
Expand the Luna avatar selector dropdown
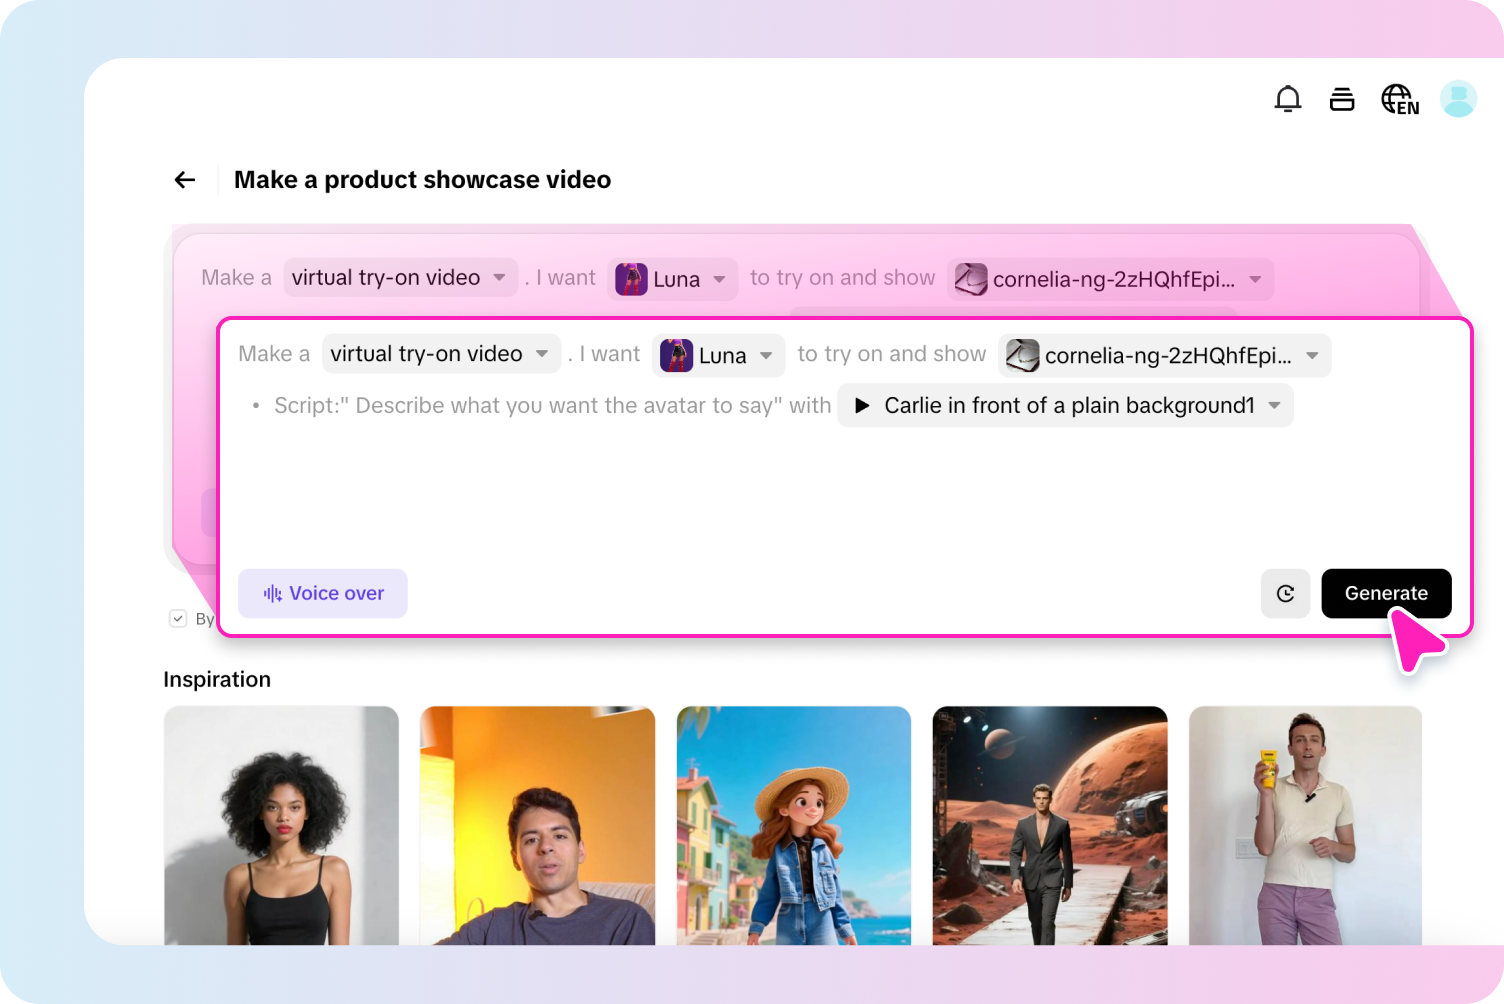(x=766, y=355)
